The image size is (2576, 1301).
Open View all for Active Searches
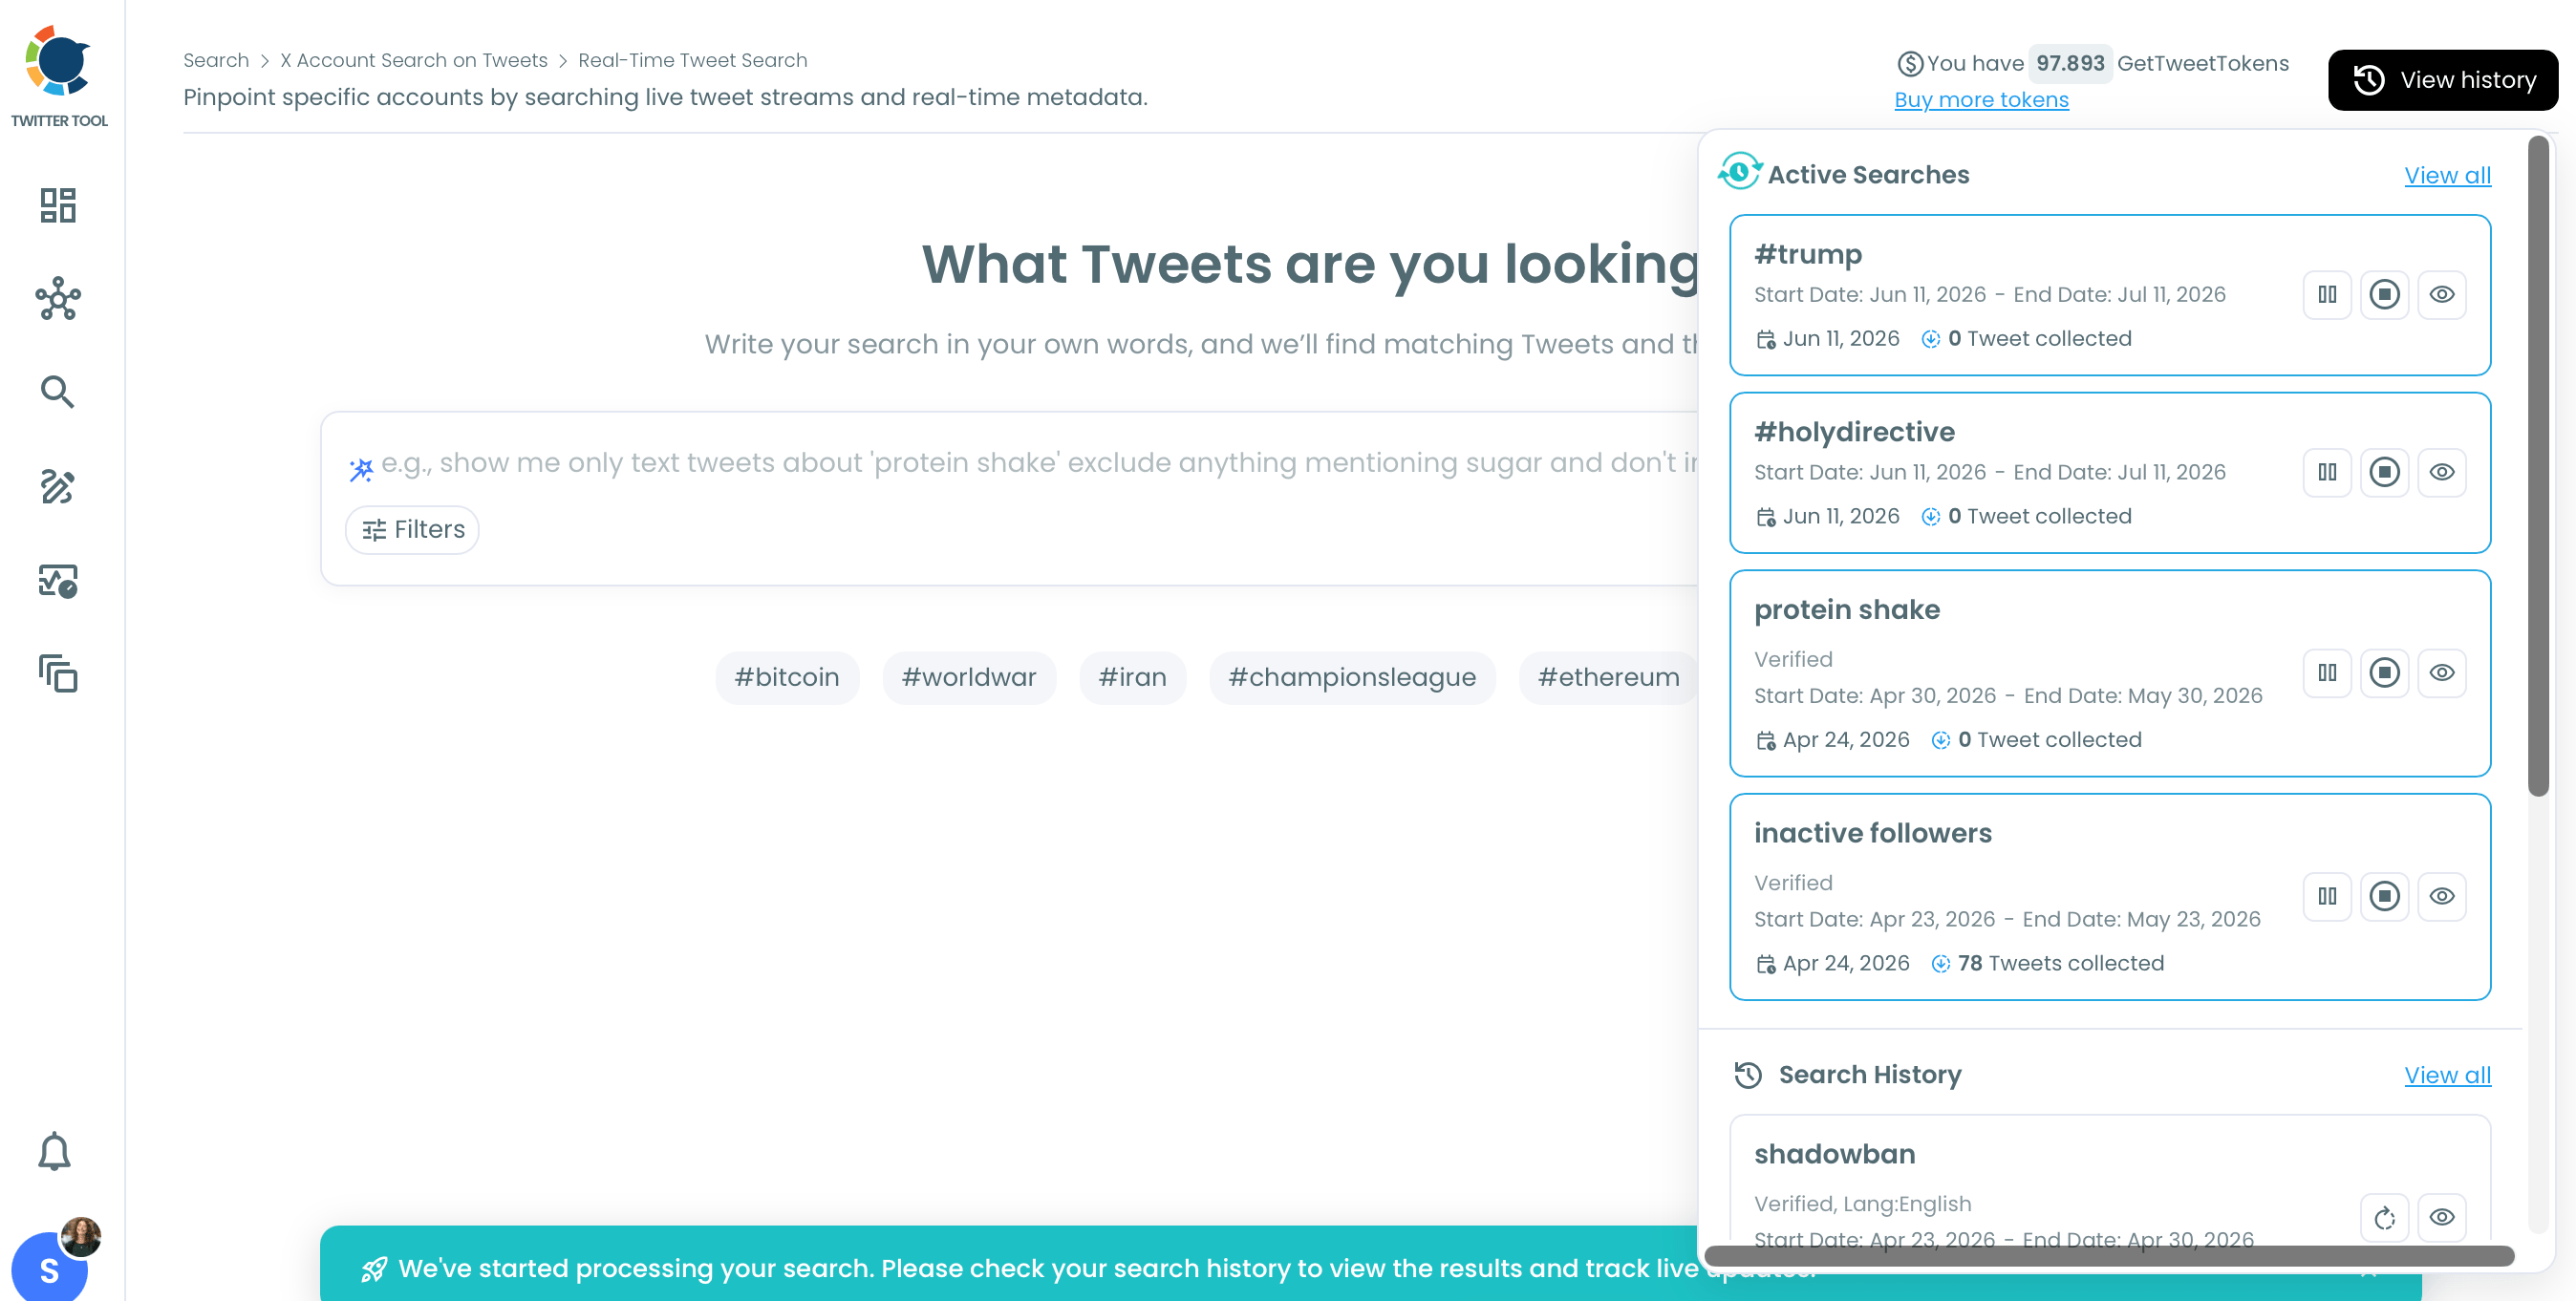coord(2447,175)
